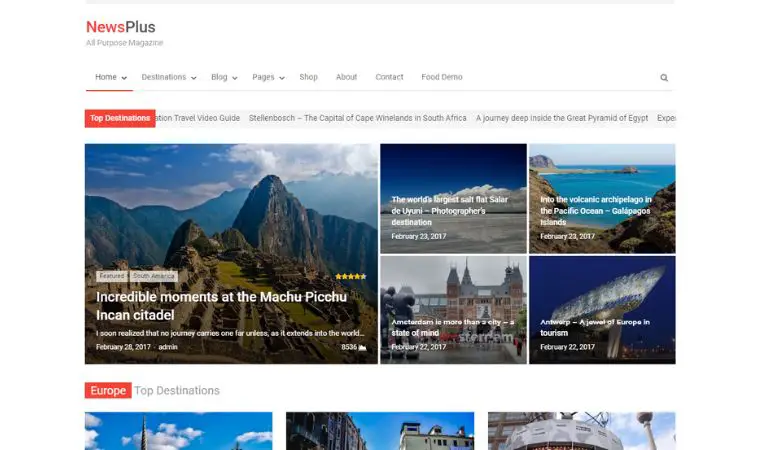Open the Amsterdam state of mind article

(452, 328)
